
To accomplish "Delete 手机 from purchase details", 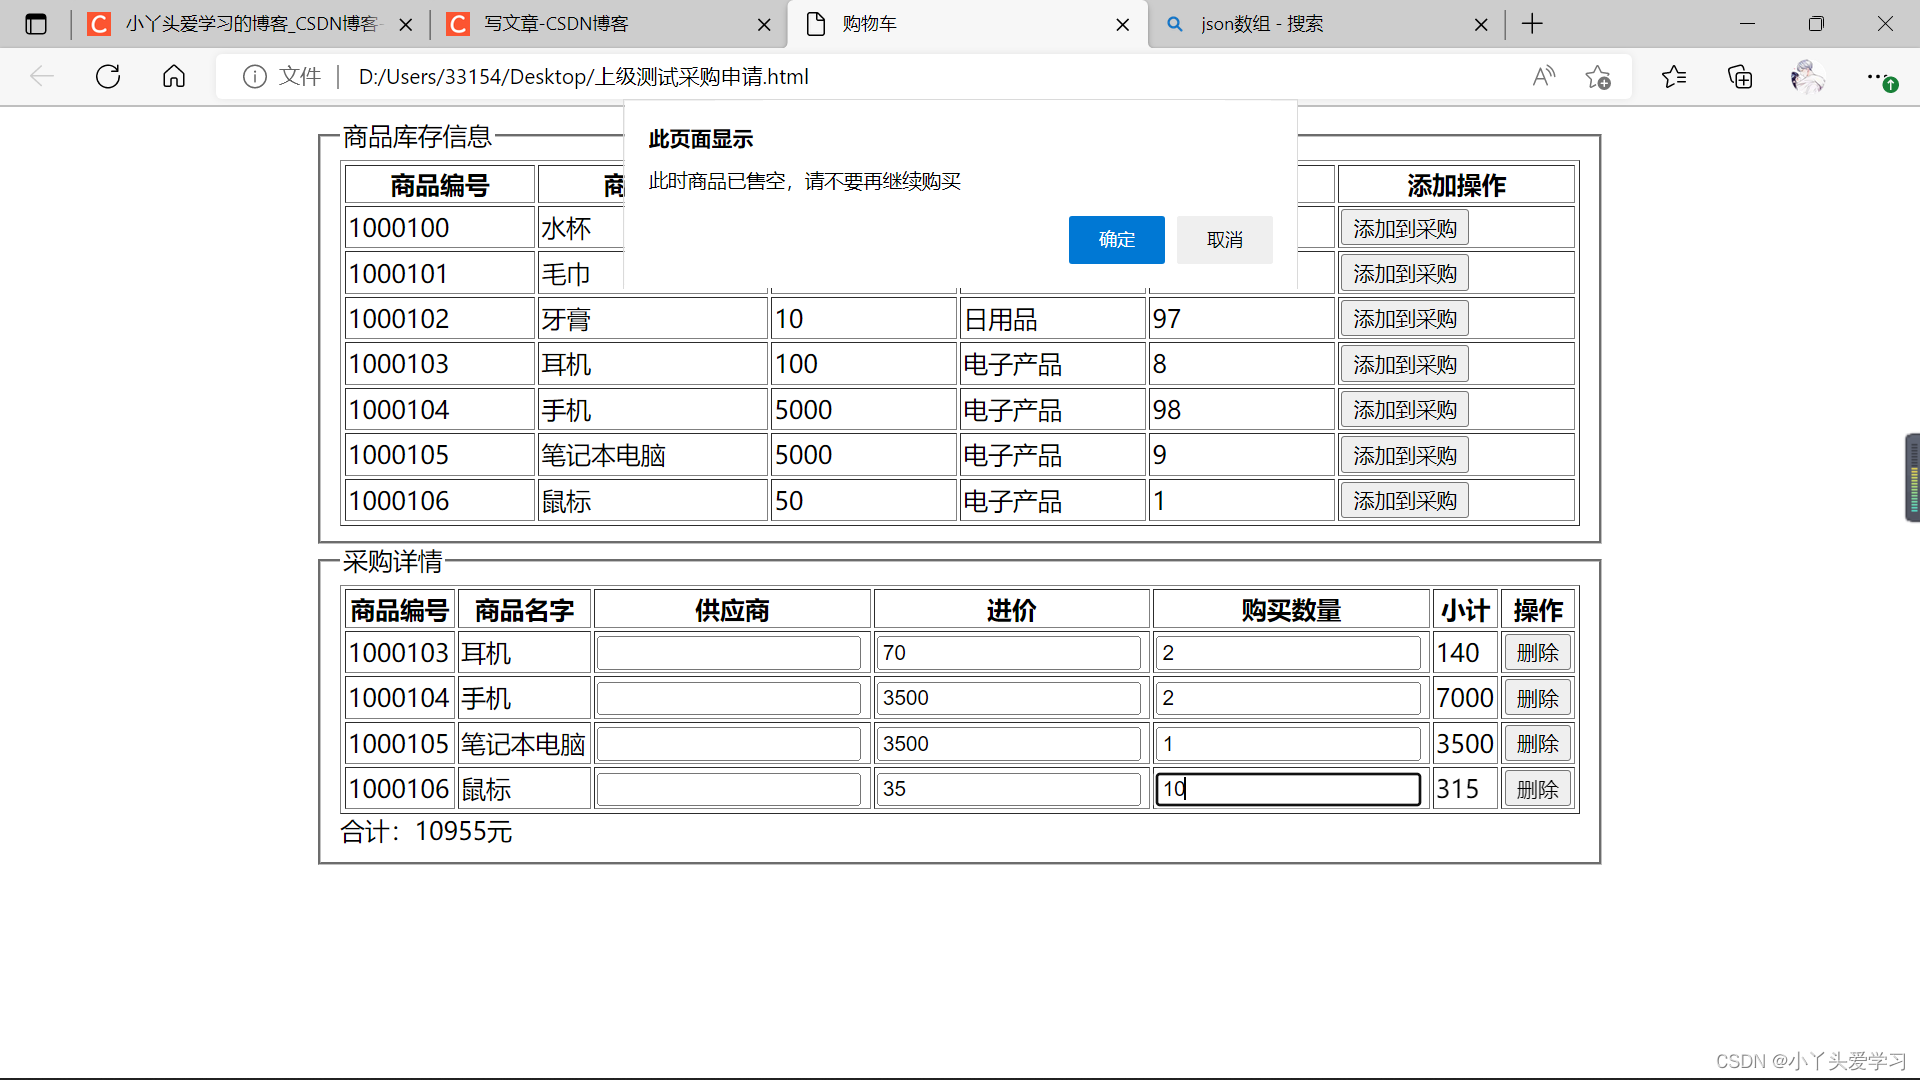I will click(x=1537, y=698).
